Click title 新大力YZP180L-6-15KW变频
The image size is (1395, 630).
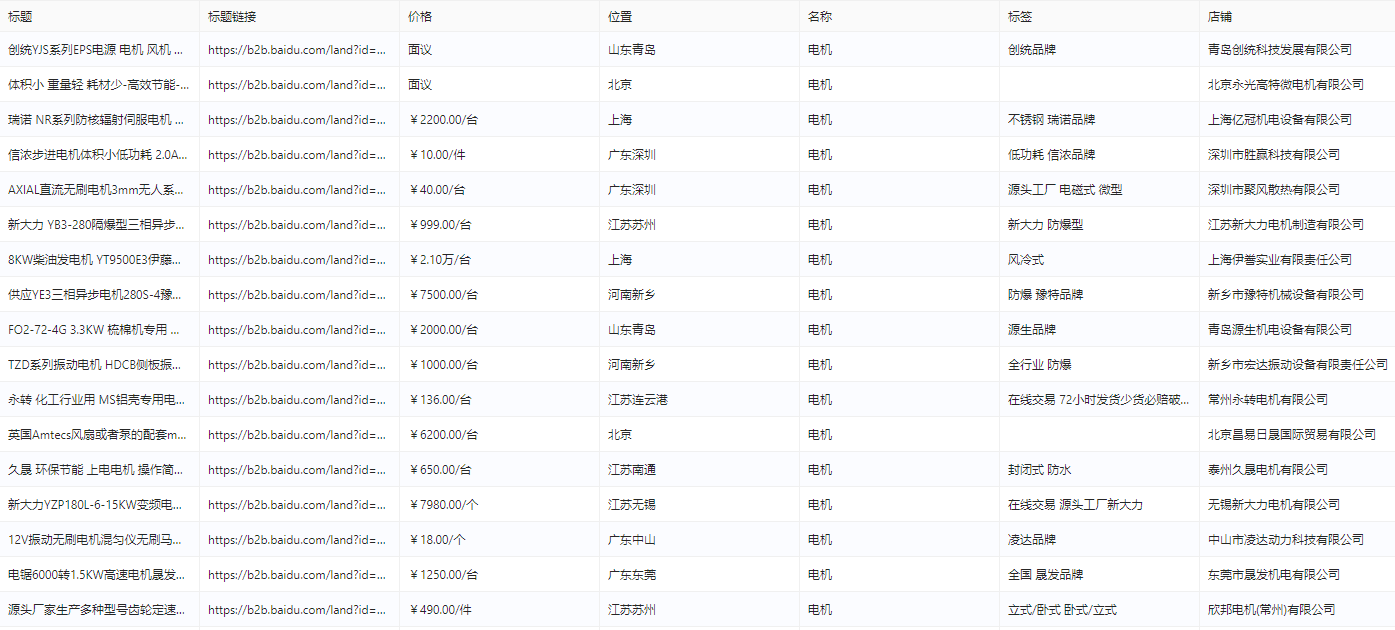(x=96, y=505)
